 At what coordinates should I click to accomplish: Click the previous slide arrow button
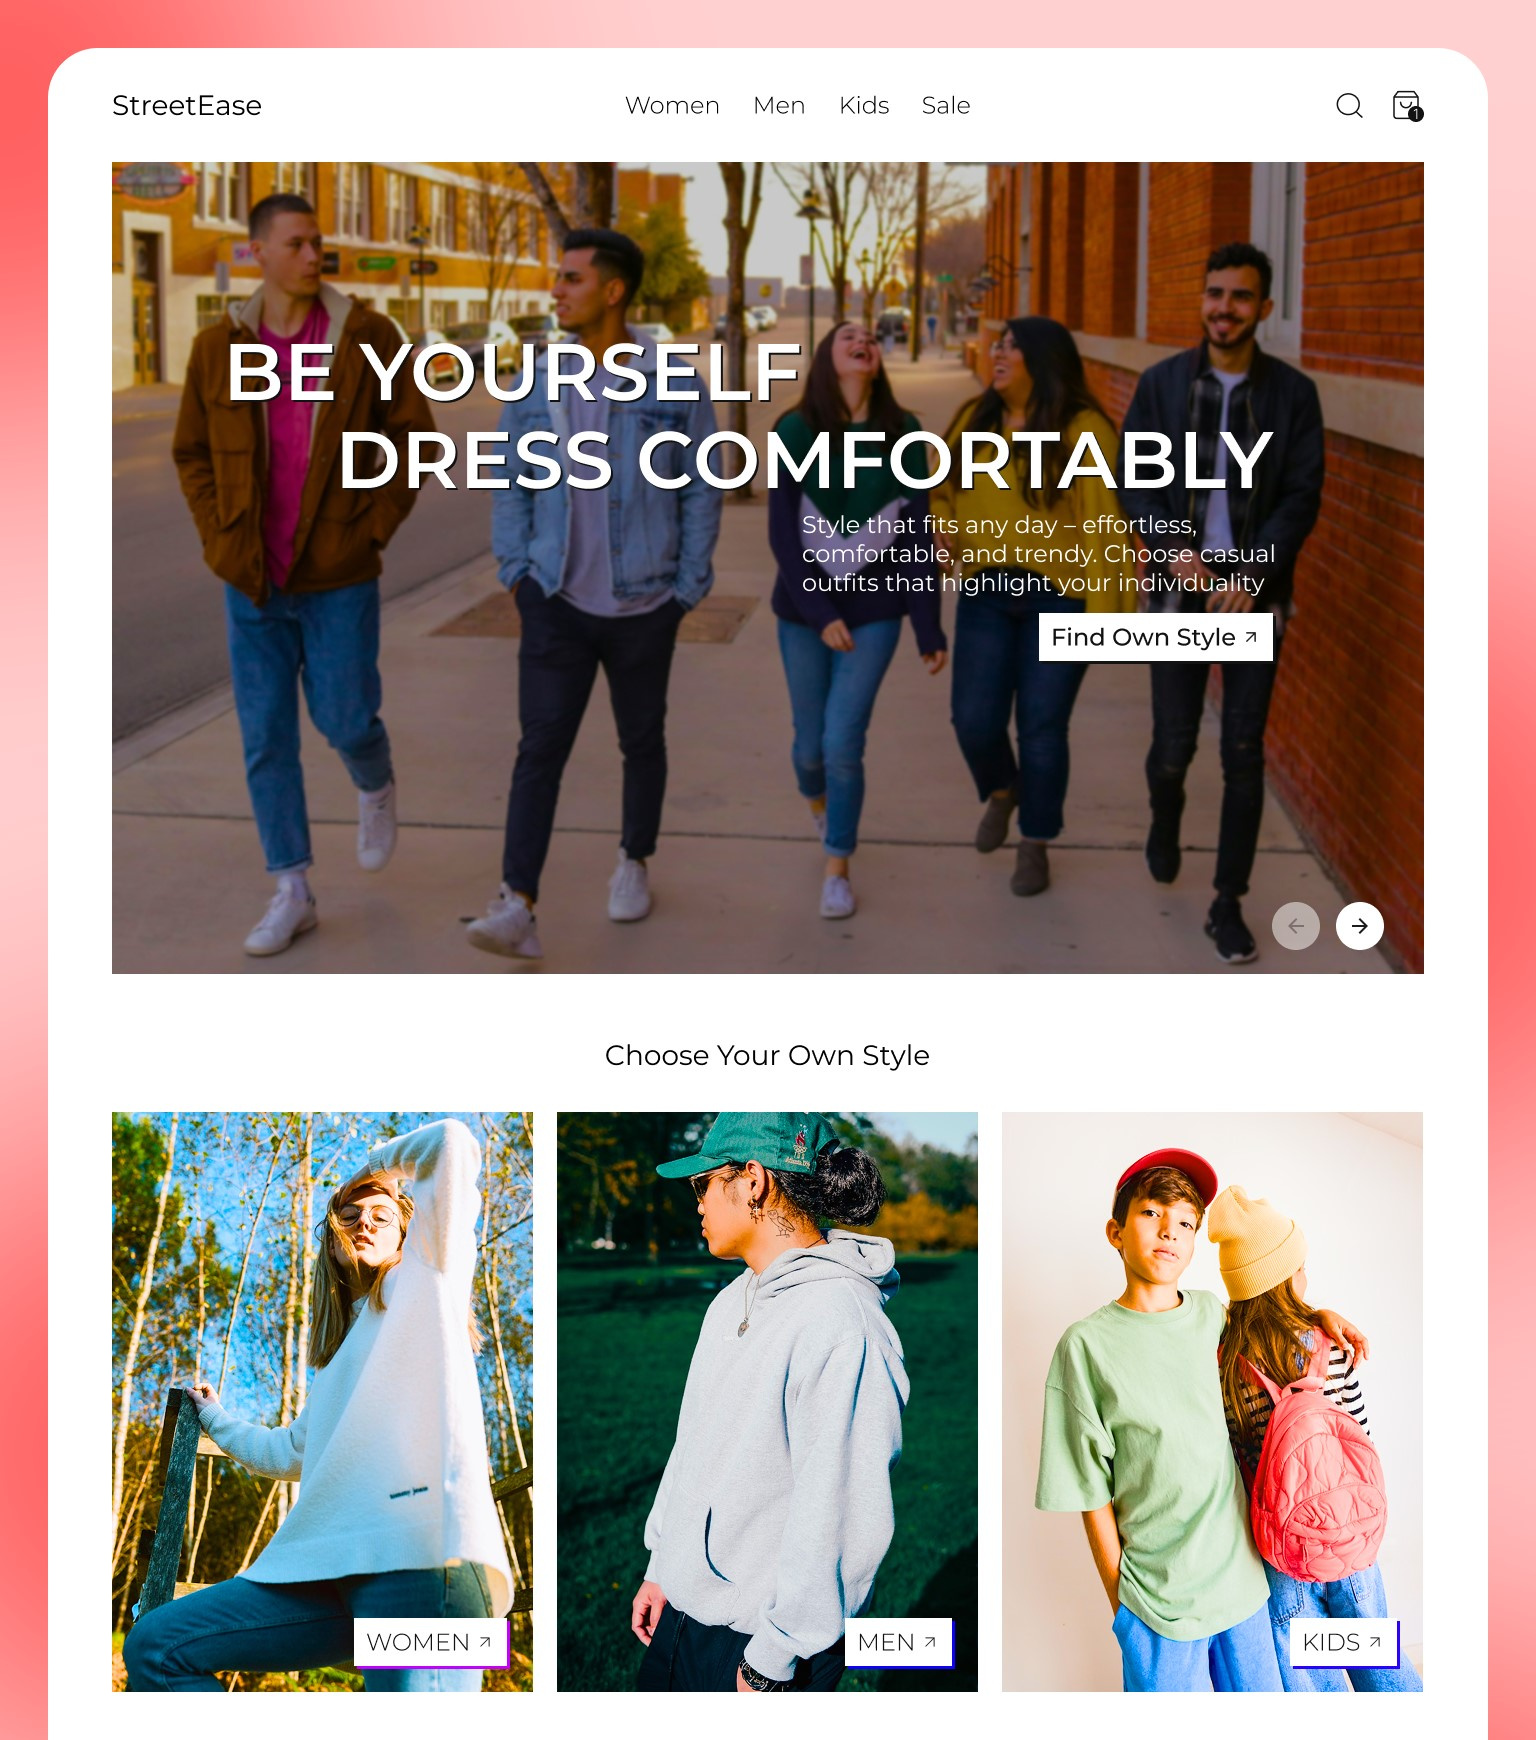tap(1296, 926)
